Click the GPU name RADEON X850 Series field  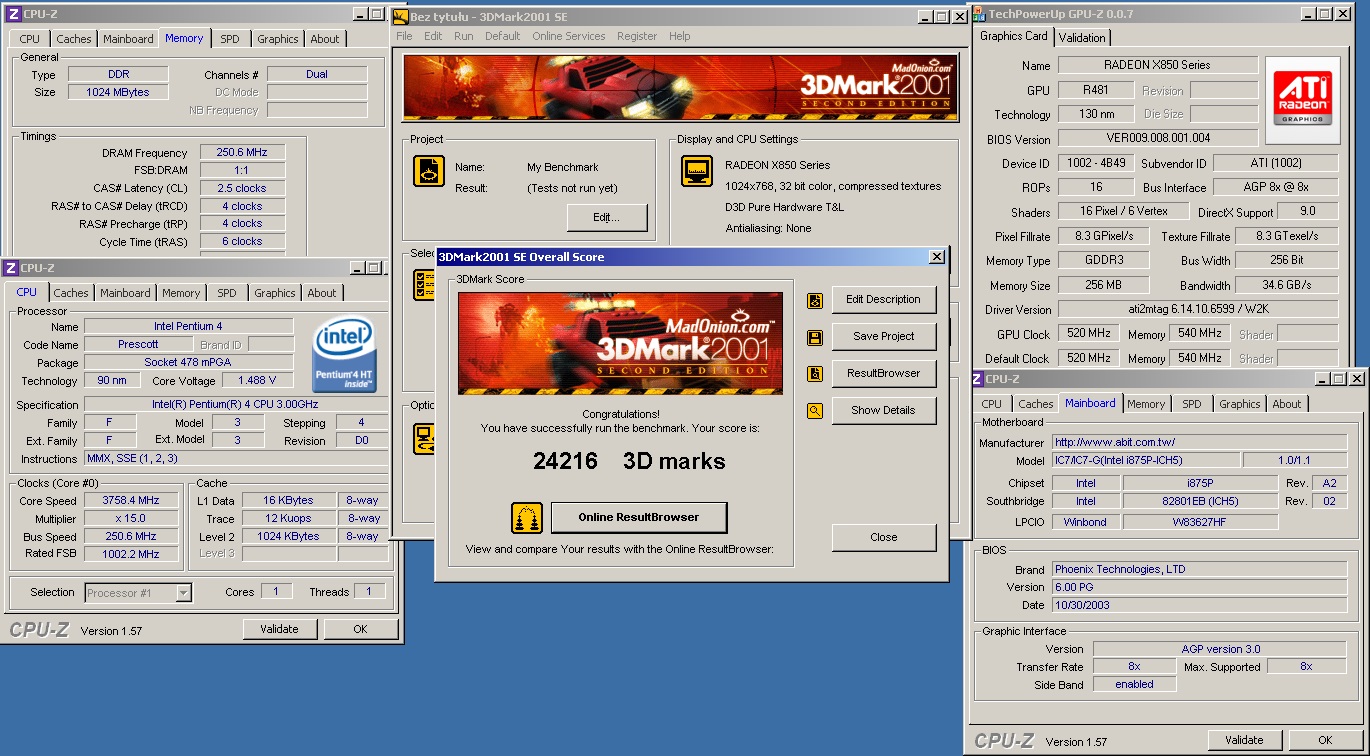click(1158, 65)
